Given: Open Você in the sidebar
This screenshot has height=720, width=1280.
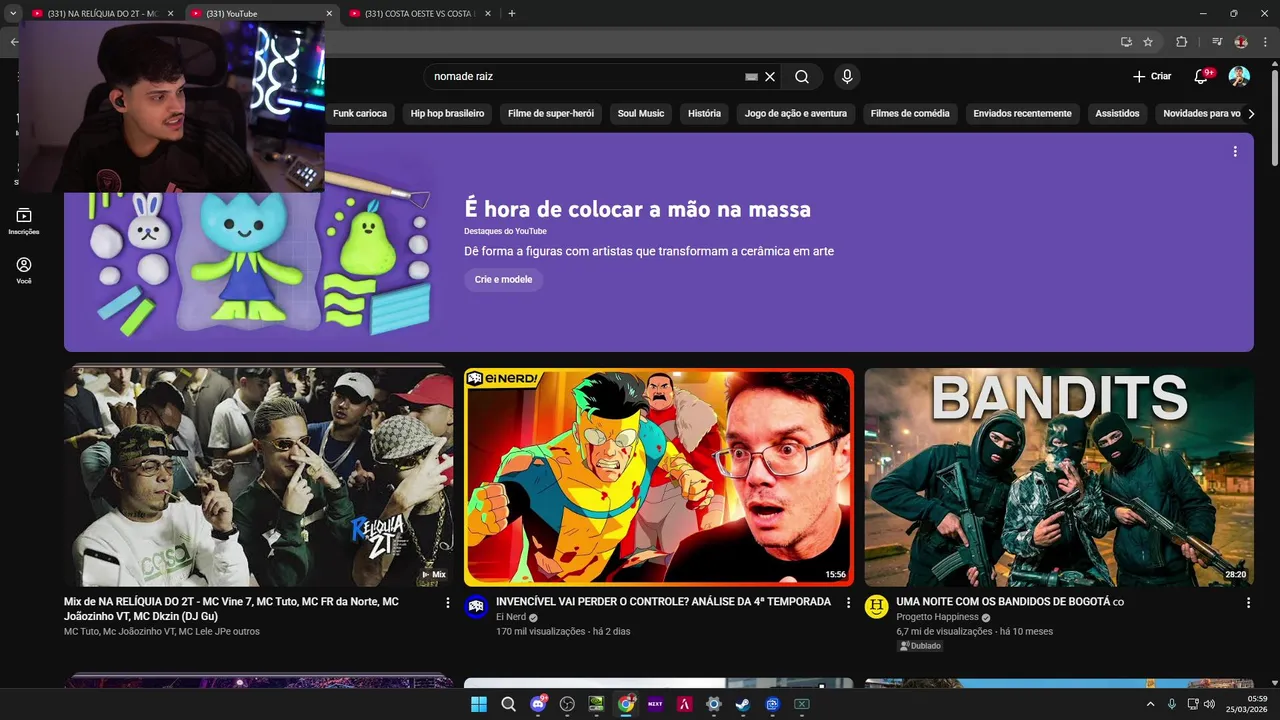Looking at the screenshot, I should pos(24,270).
